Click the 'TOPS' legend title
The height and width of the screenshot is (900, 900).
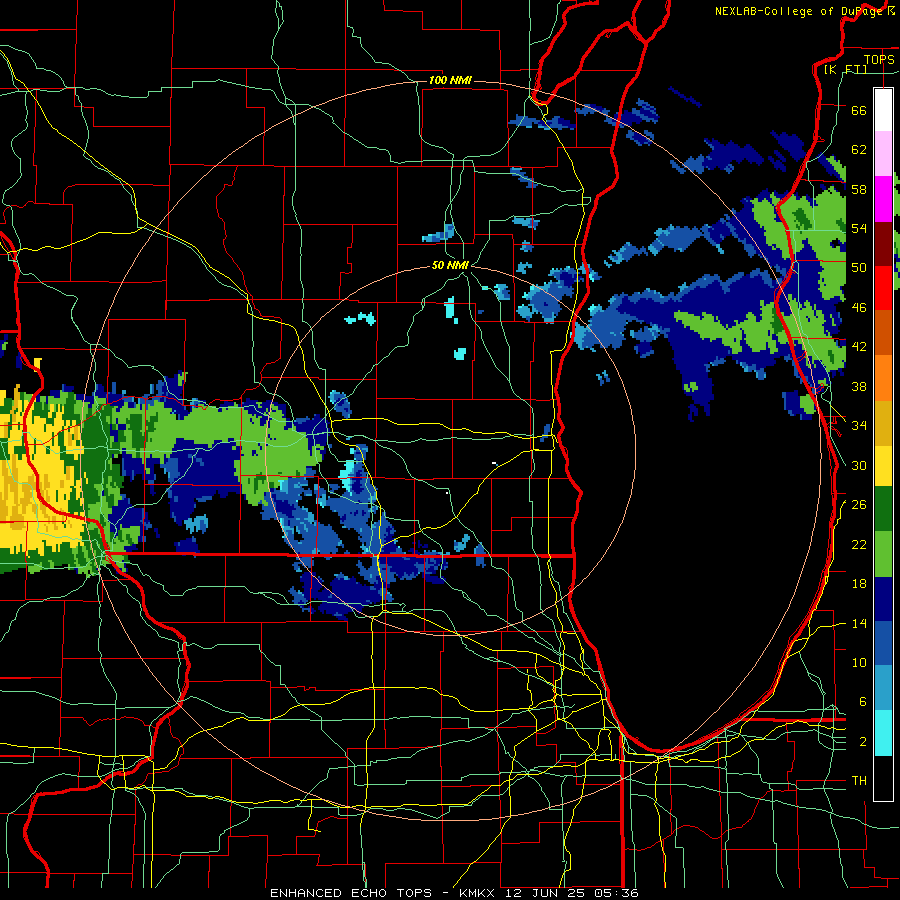[879, 59]
